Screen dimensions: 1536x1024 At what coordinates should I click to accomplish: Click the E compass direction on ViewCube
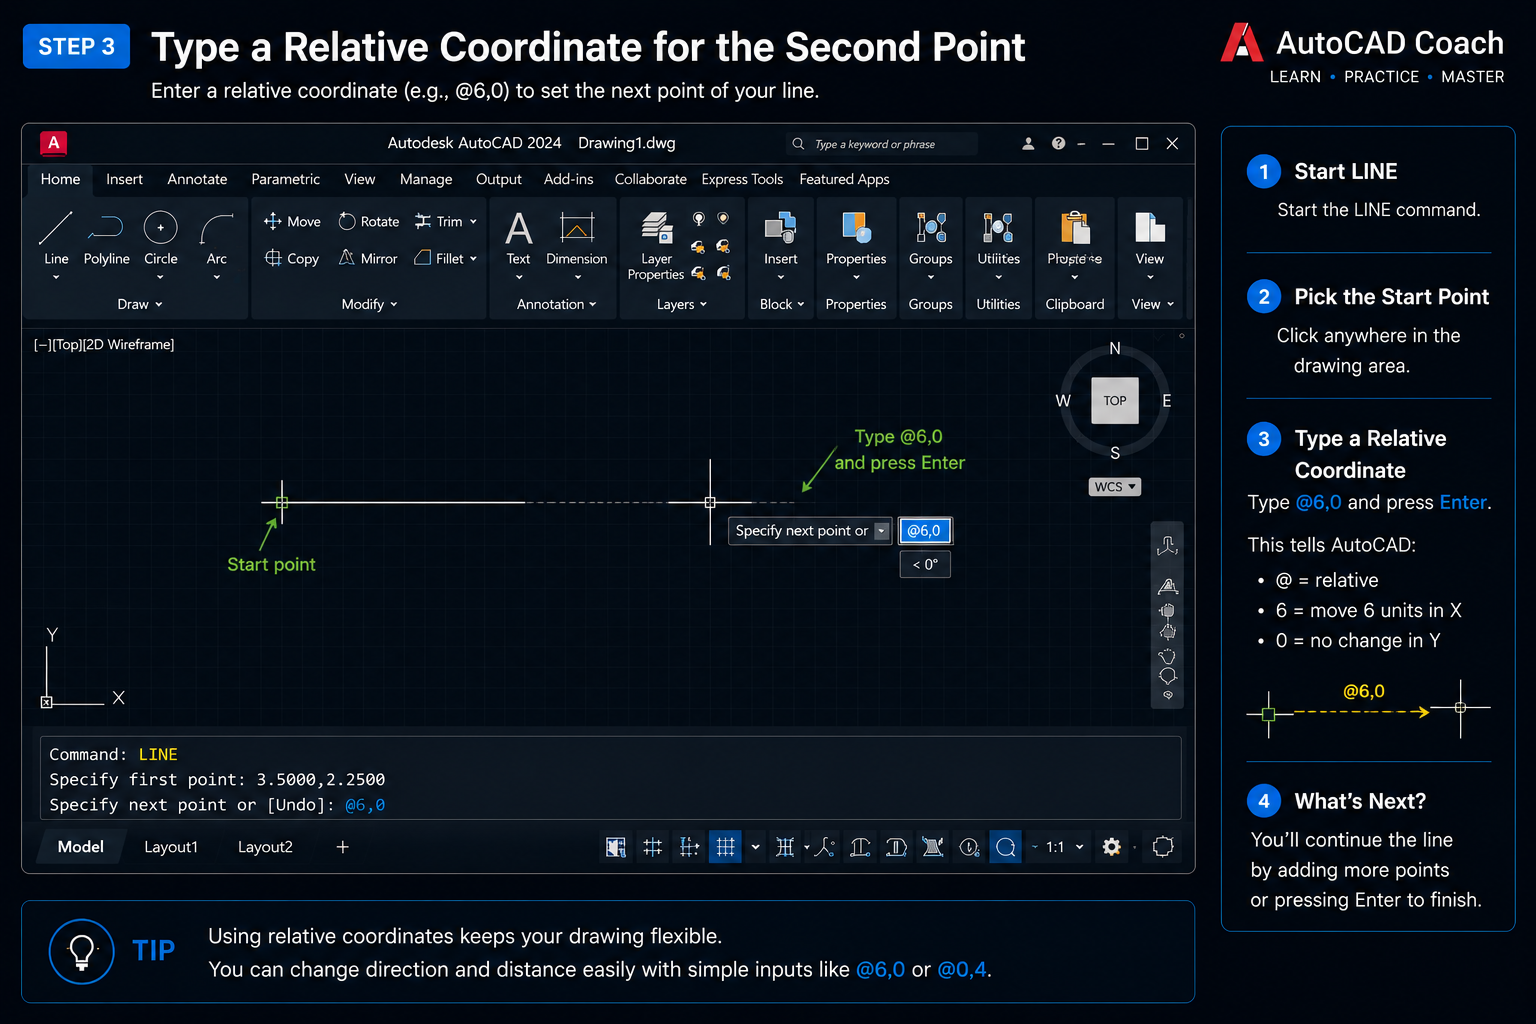(x=1166, y=401)
